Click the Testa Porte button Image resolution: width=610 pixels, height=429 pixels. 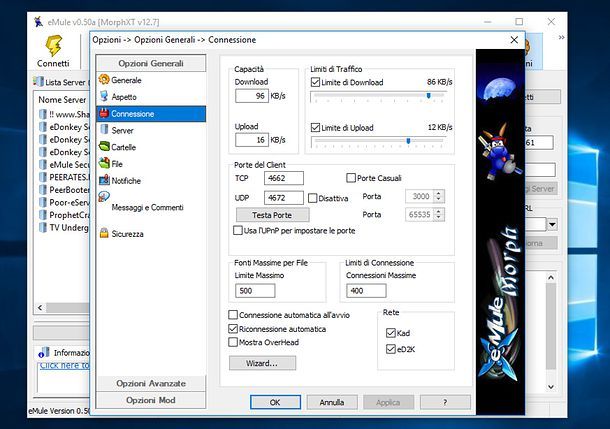click(272, 215)
